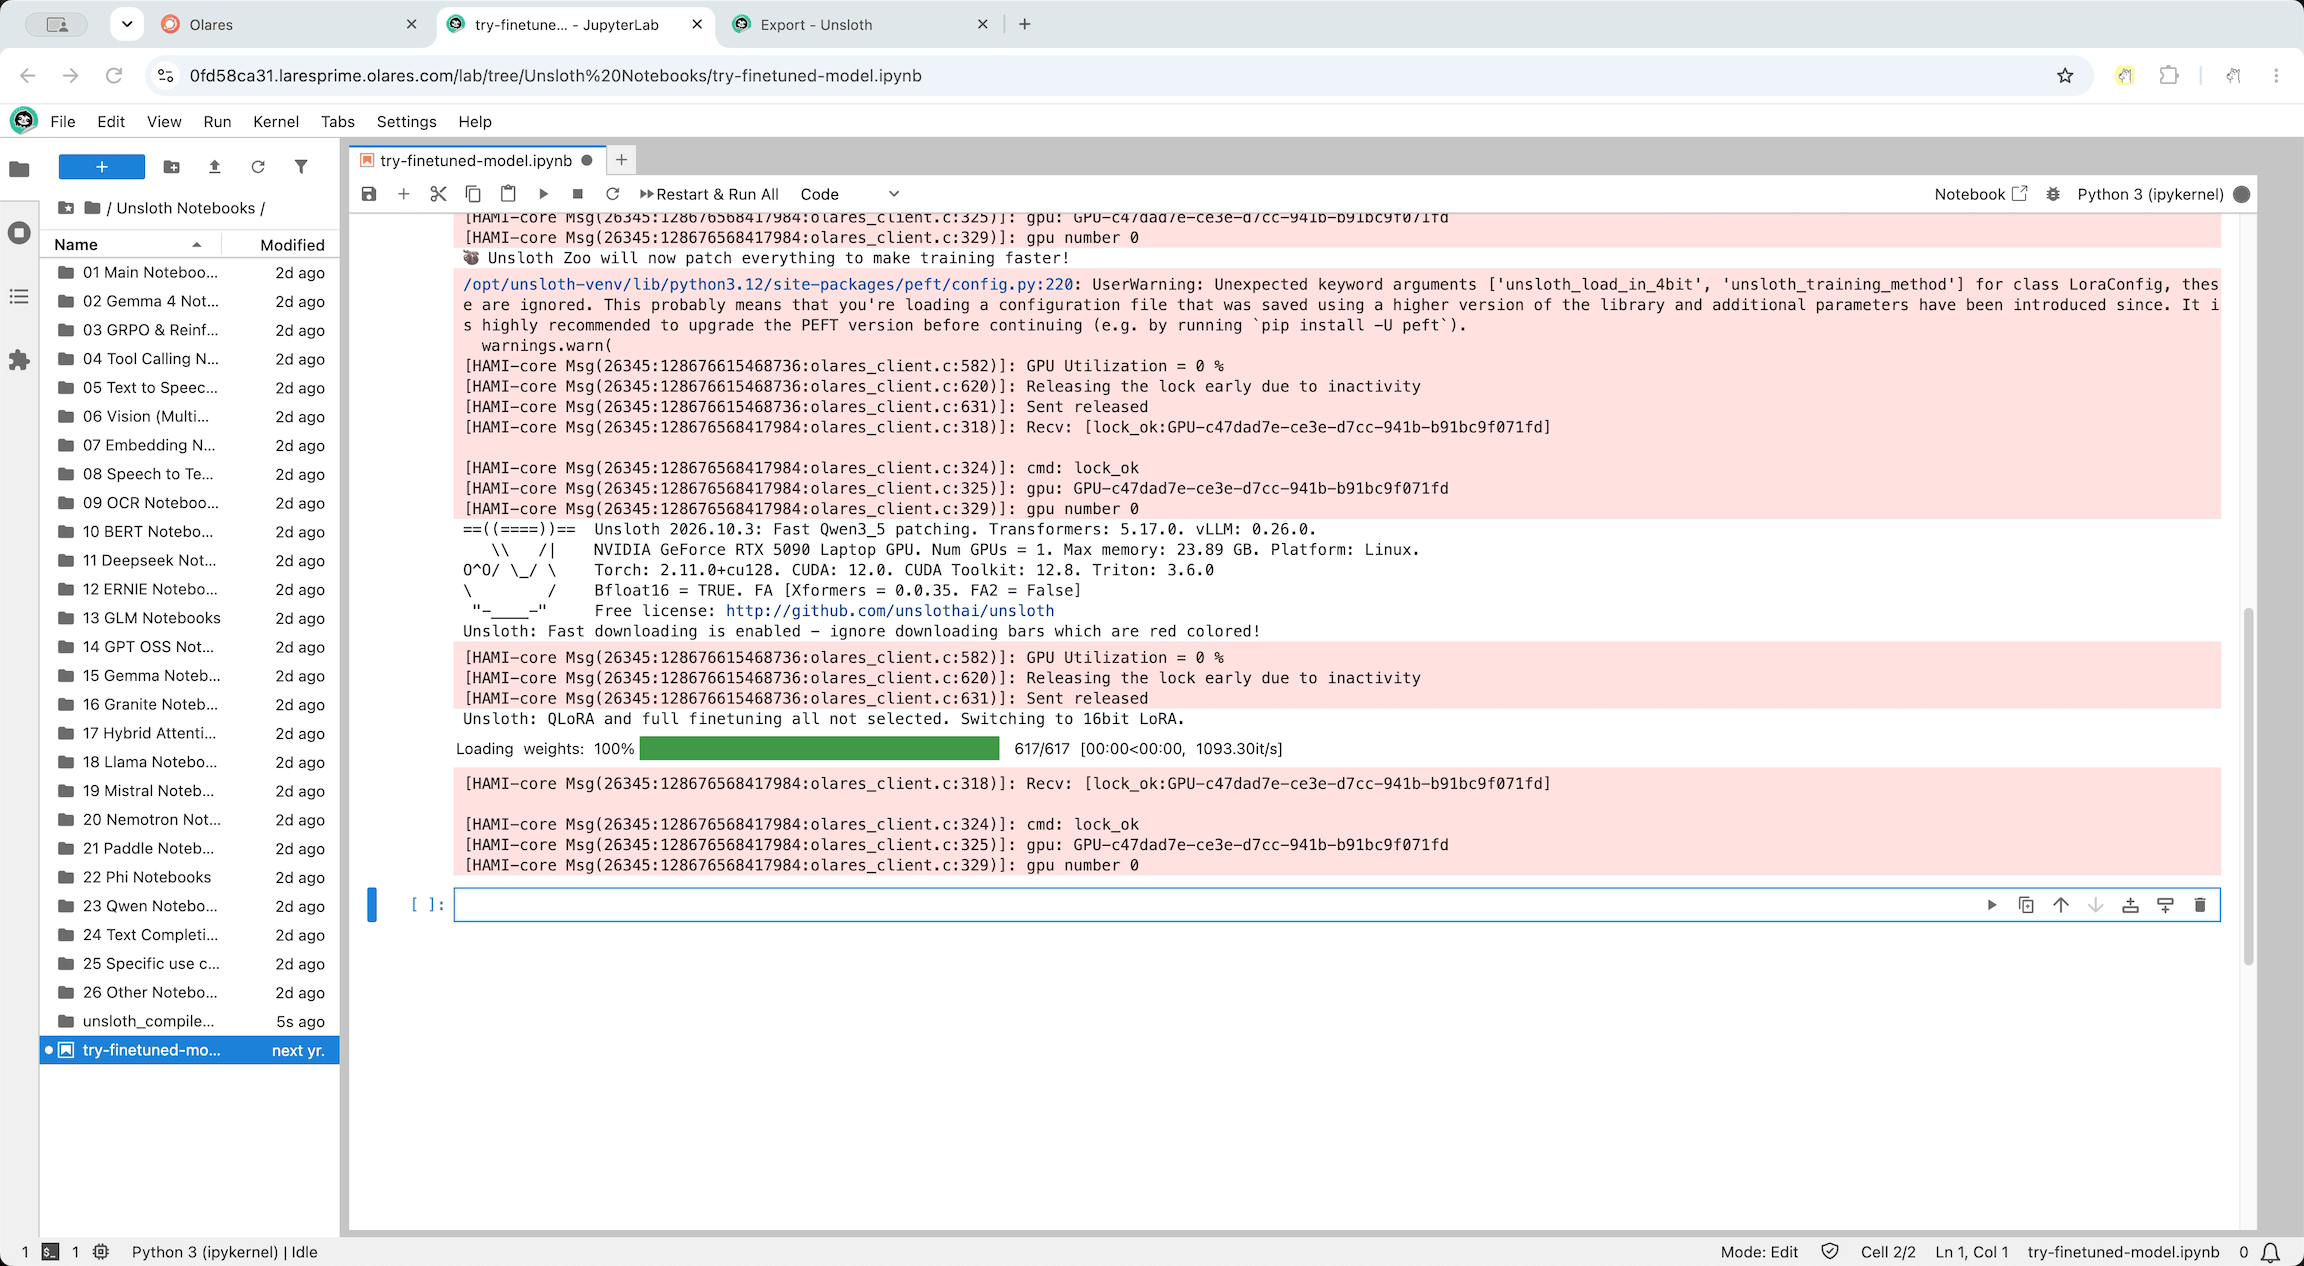Click the blue New Launcher plus button
The height and width of the screenshot is (1266, 2304).
point(102,167)
